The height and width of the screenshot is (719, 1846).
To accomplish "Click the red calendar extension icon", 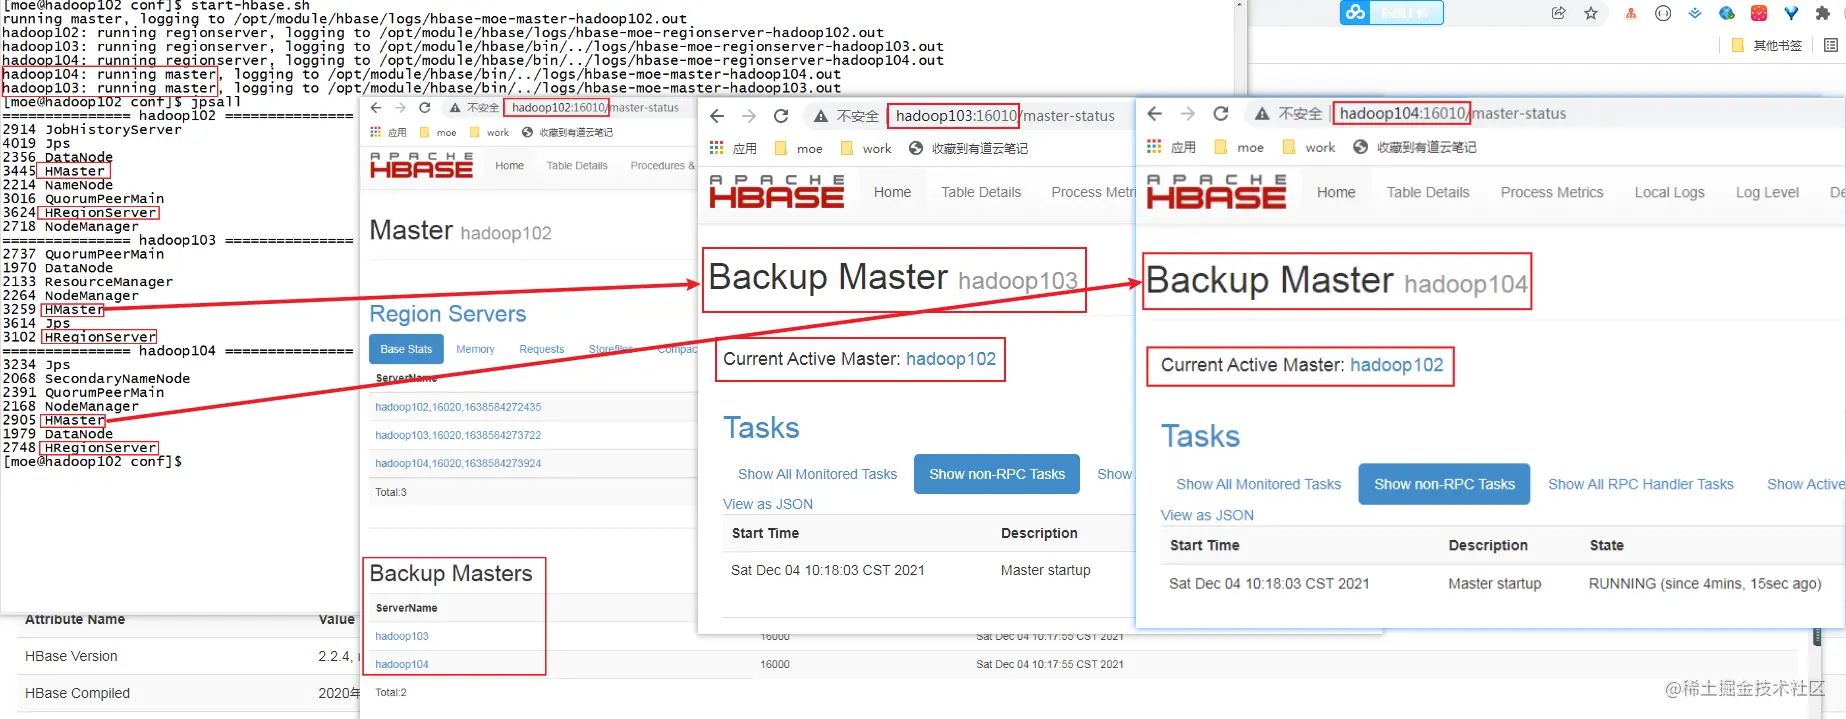I will coord(1759,13).
